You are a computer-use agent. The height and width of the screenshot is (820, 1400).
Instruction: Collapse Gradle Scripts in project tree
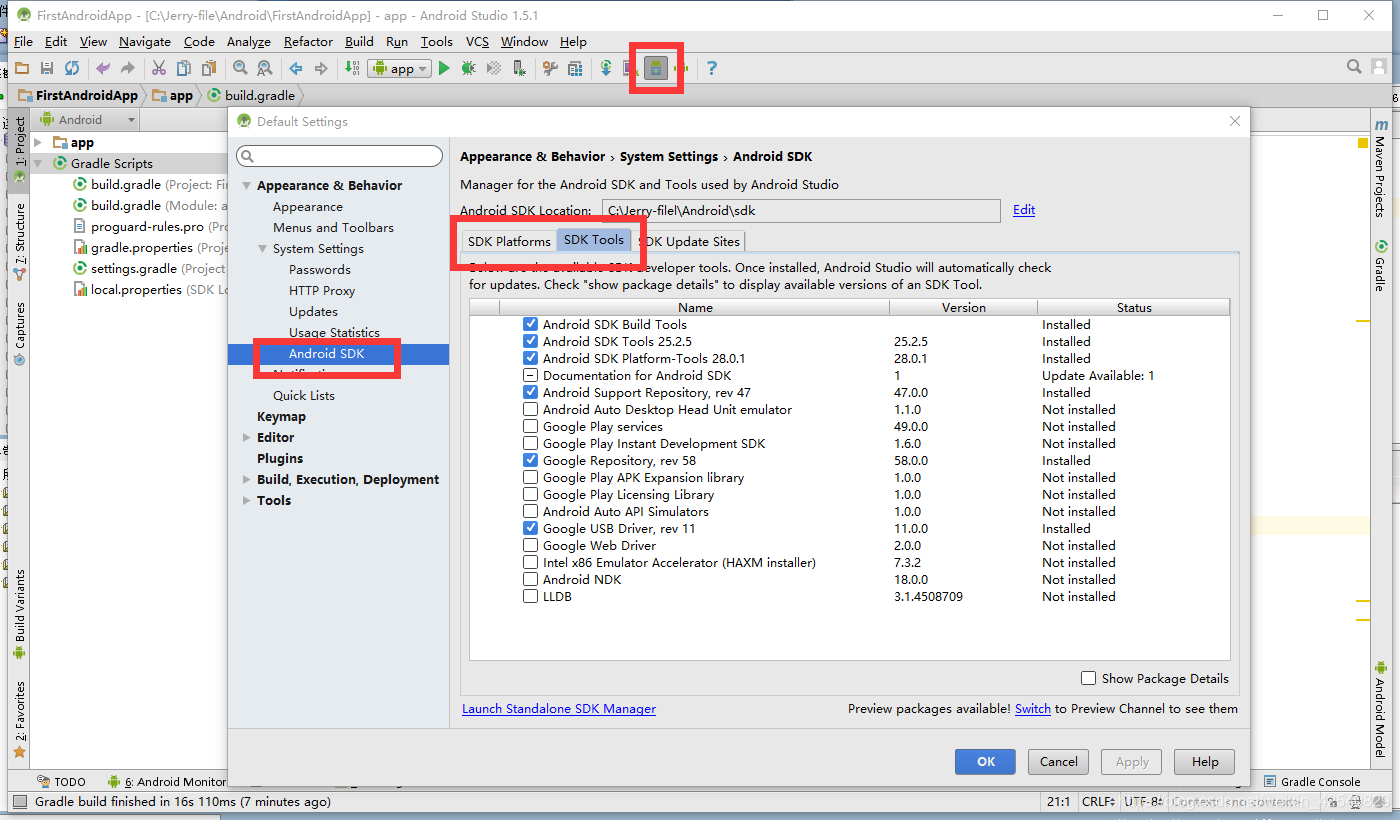pos(38,164)
